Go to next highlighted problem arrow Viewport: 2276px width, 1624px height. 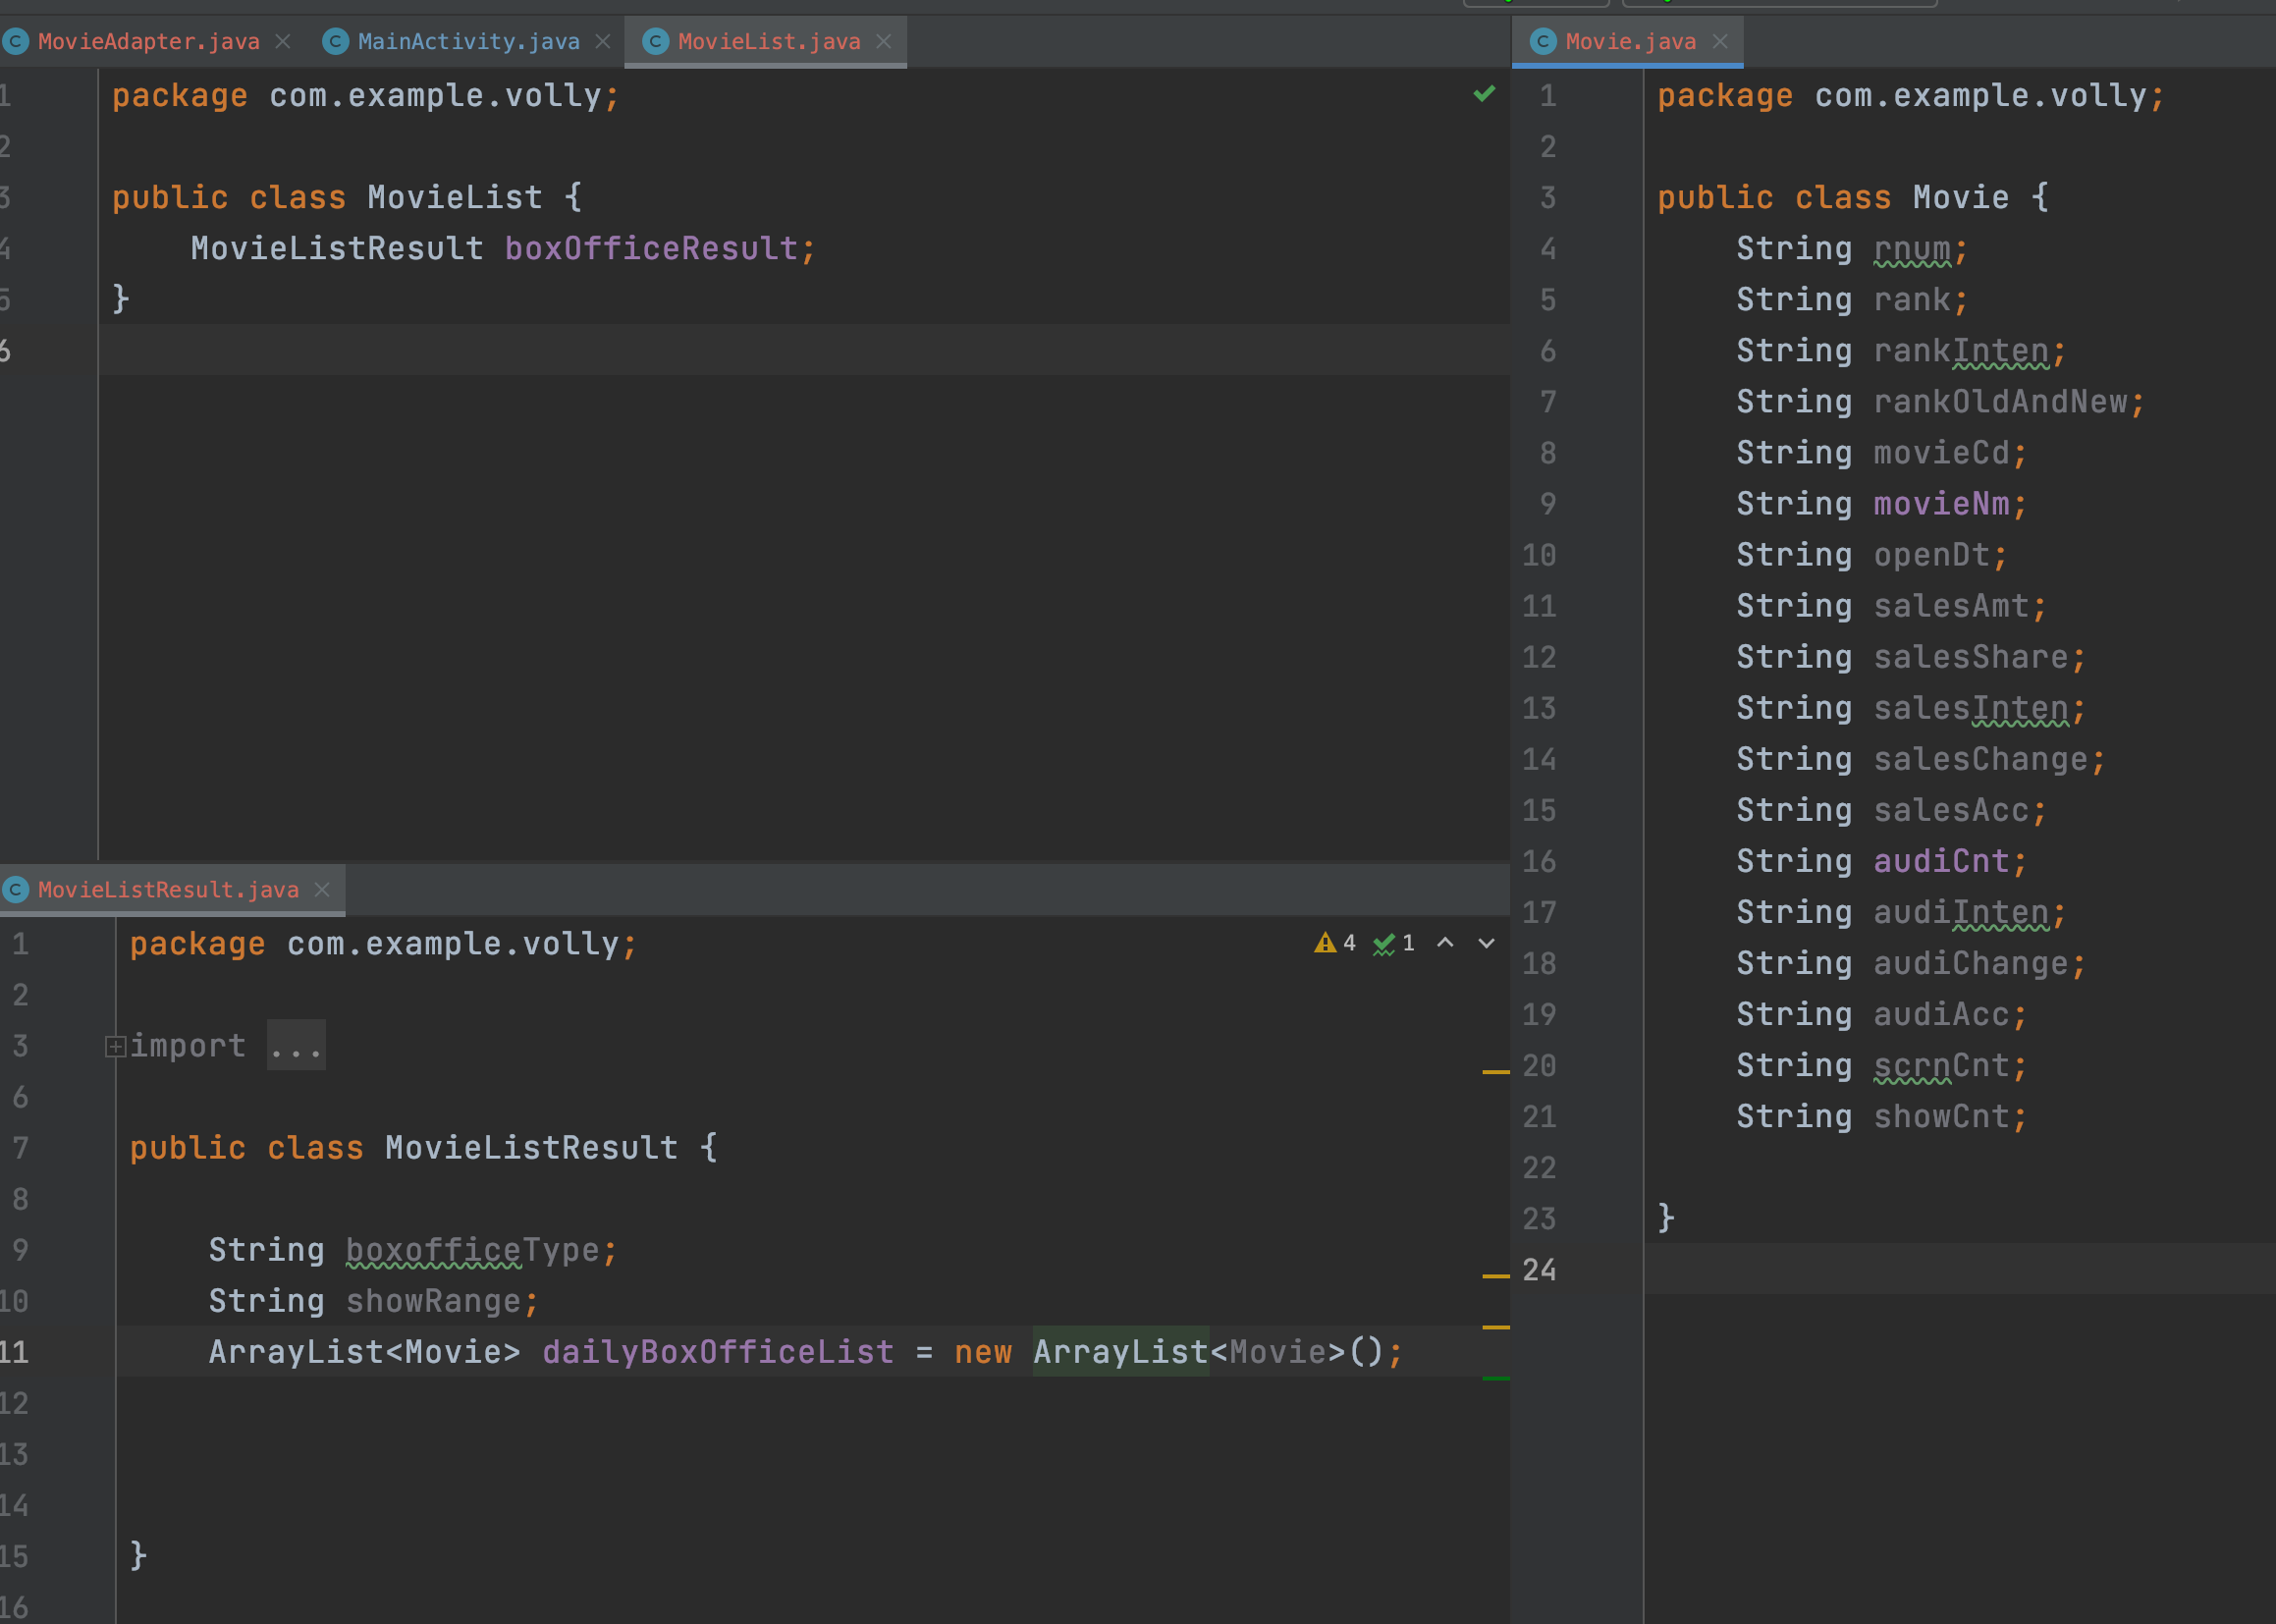[x=1487, y=943]
